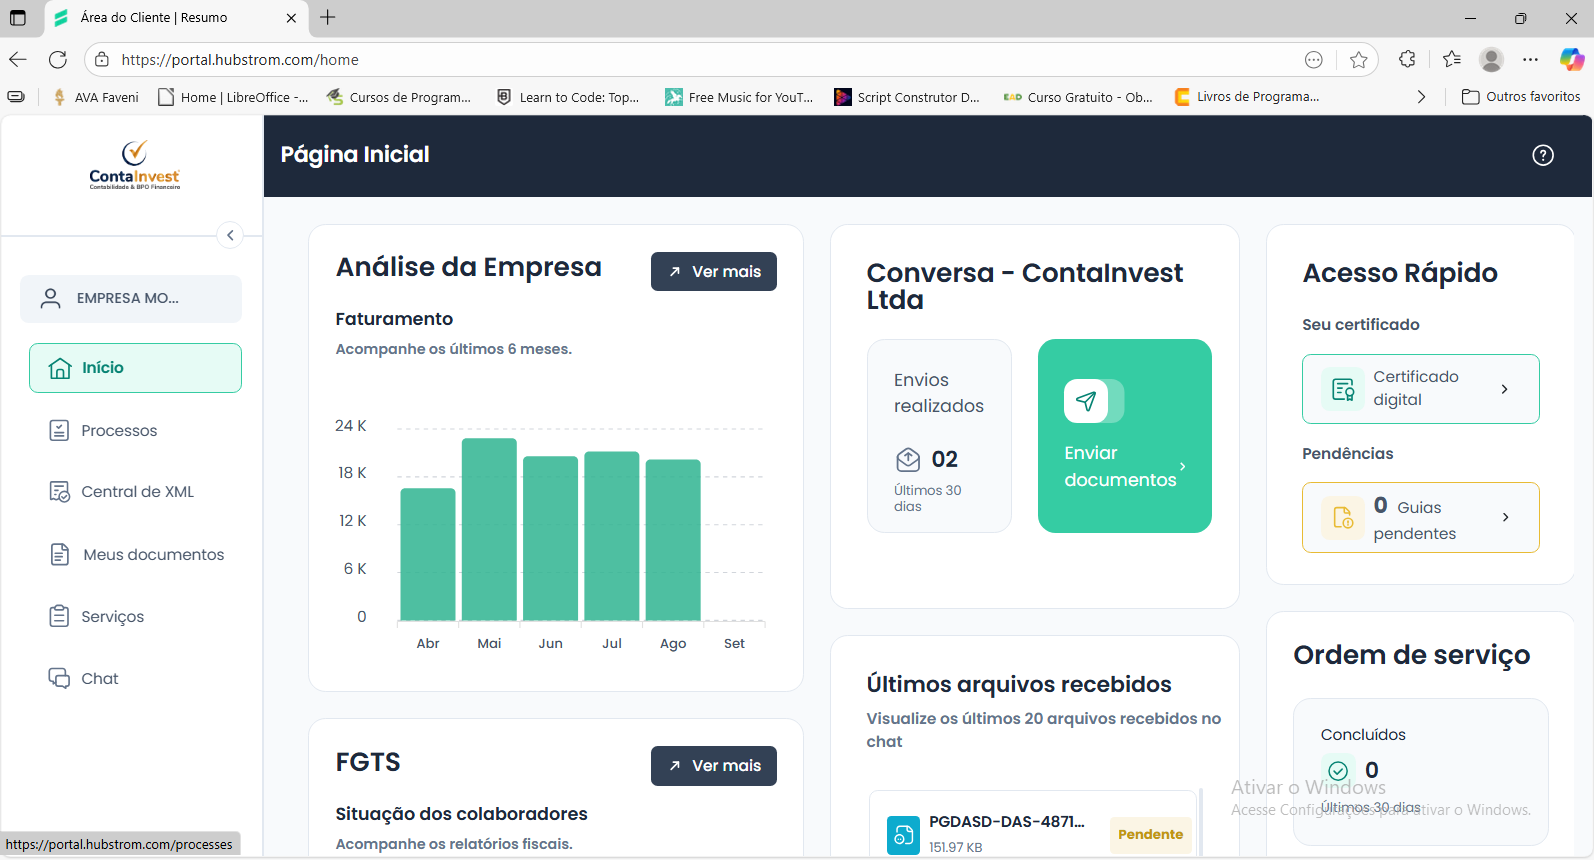The image size is (1594, 860).
Task: Click the Concluídos check circle icon
Action: point(1338,771)
